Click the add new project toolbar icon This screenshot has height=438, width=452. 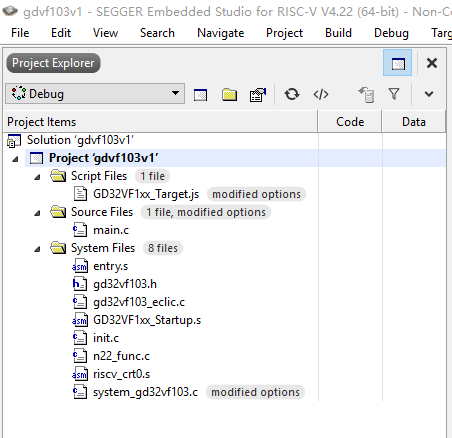[200, 95]
